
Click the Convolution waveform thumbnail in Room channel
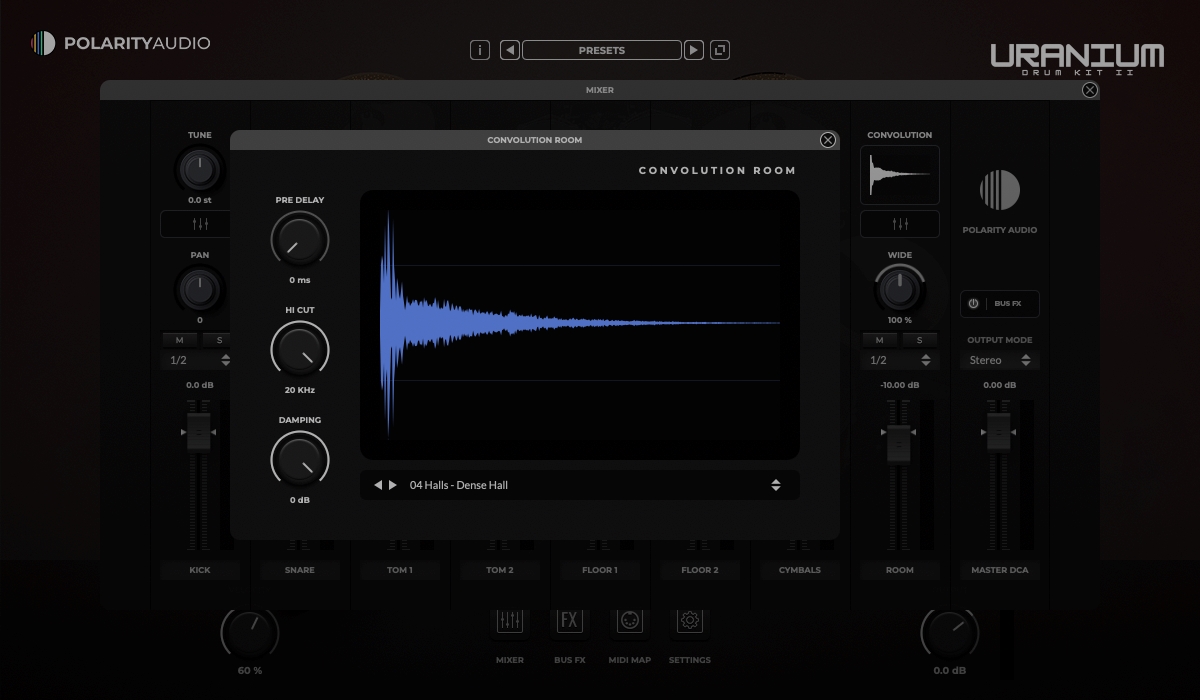click(900, 175)
